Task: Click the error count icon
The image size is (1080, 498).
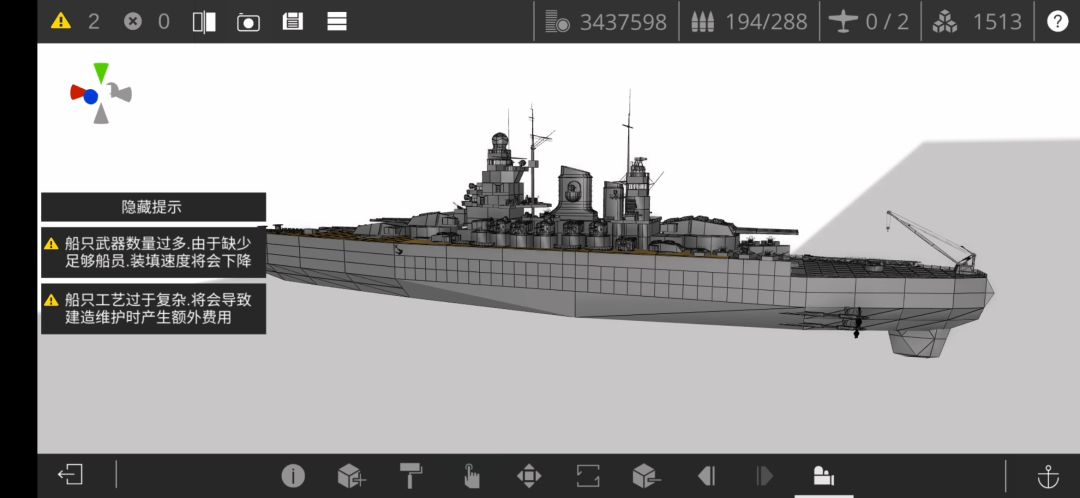Action: (x=133, y=21)
